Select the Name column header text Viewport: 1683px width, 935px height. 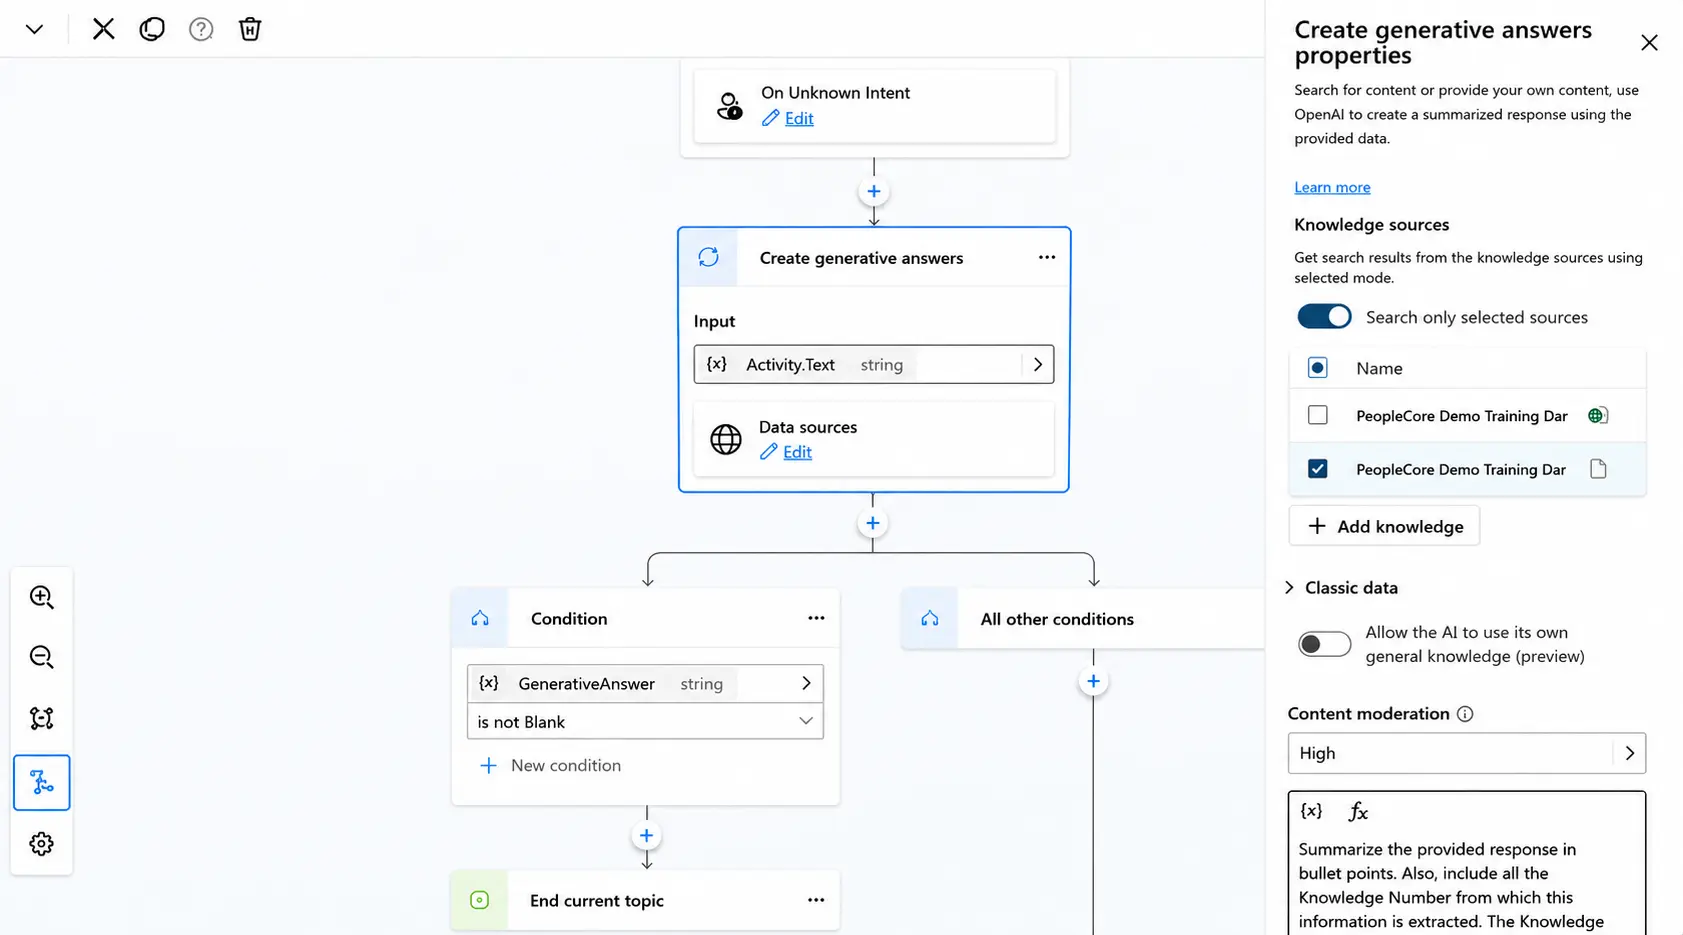click(x=1379, y=368)
